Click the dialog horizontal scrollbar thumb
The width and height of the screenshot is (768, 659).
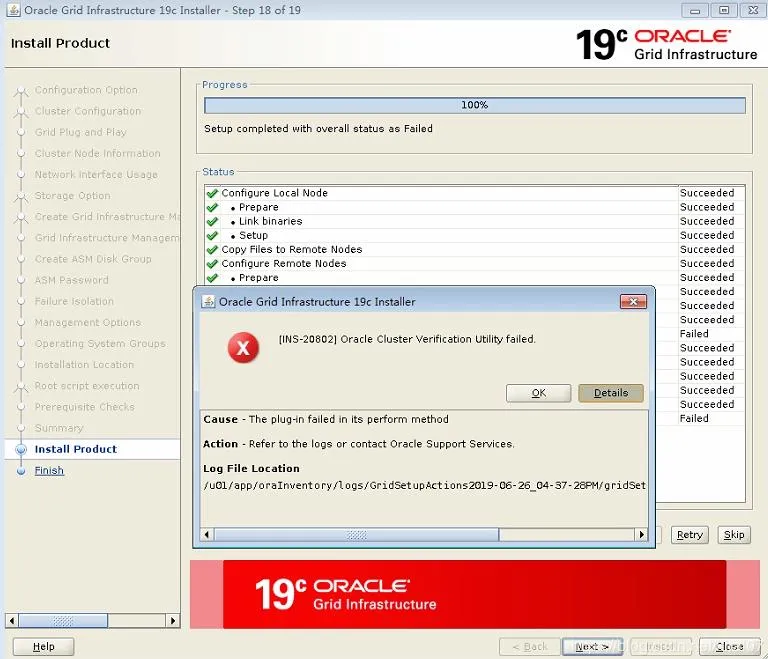pos(356,534)
